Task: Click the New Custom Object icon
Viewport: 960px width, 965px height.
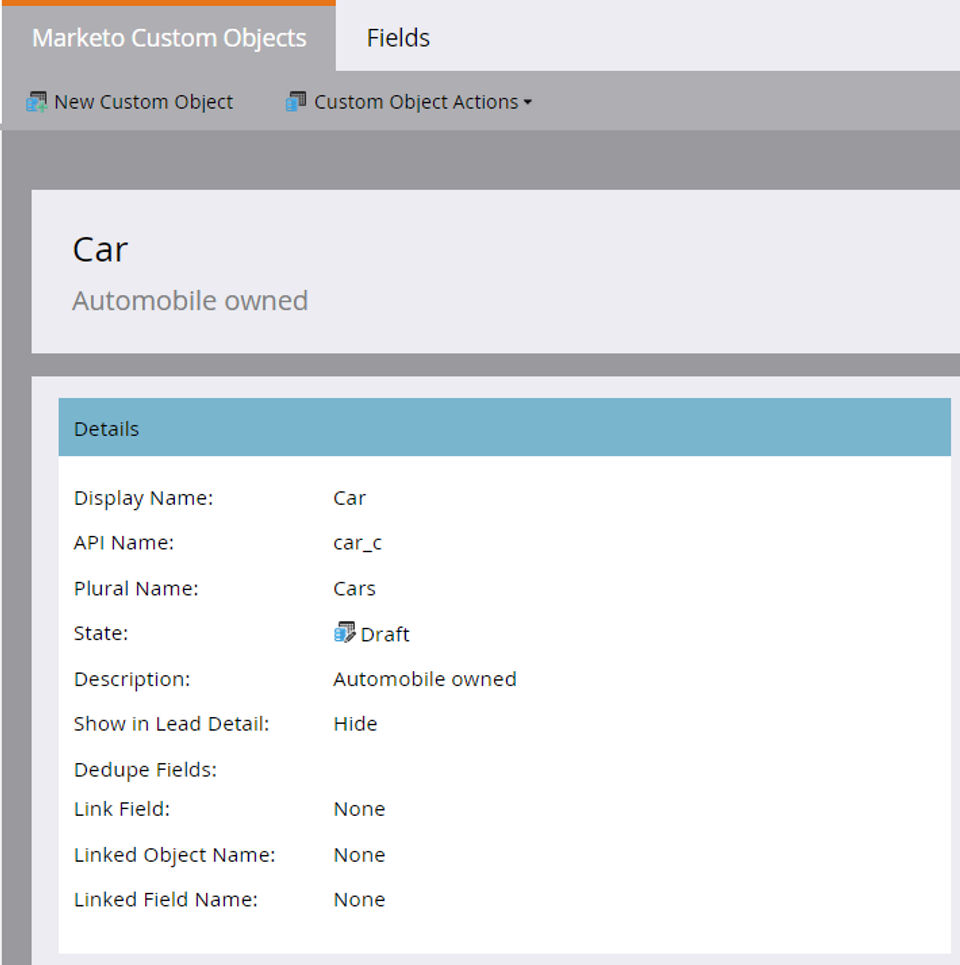Action: 36,102
